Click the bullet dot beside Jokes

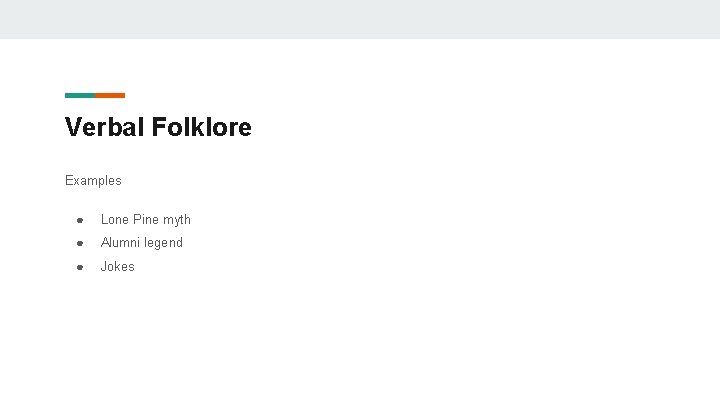point(78,267)
